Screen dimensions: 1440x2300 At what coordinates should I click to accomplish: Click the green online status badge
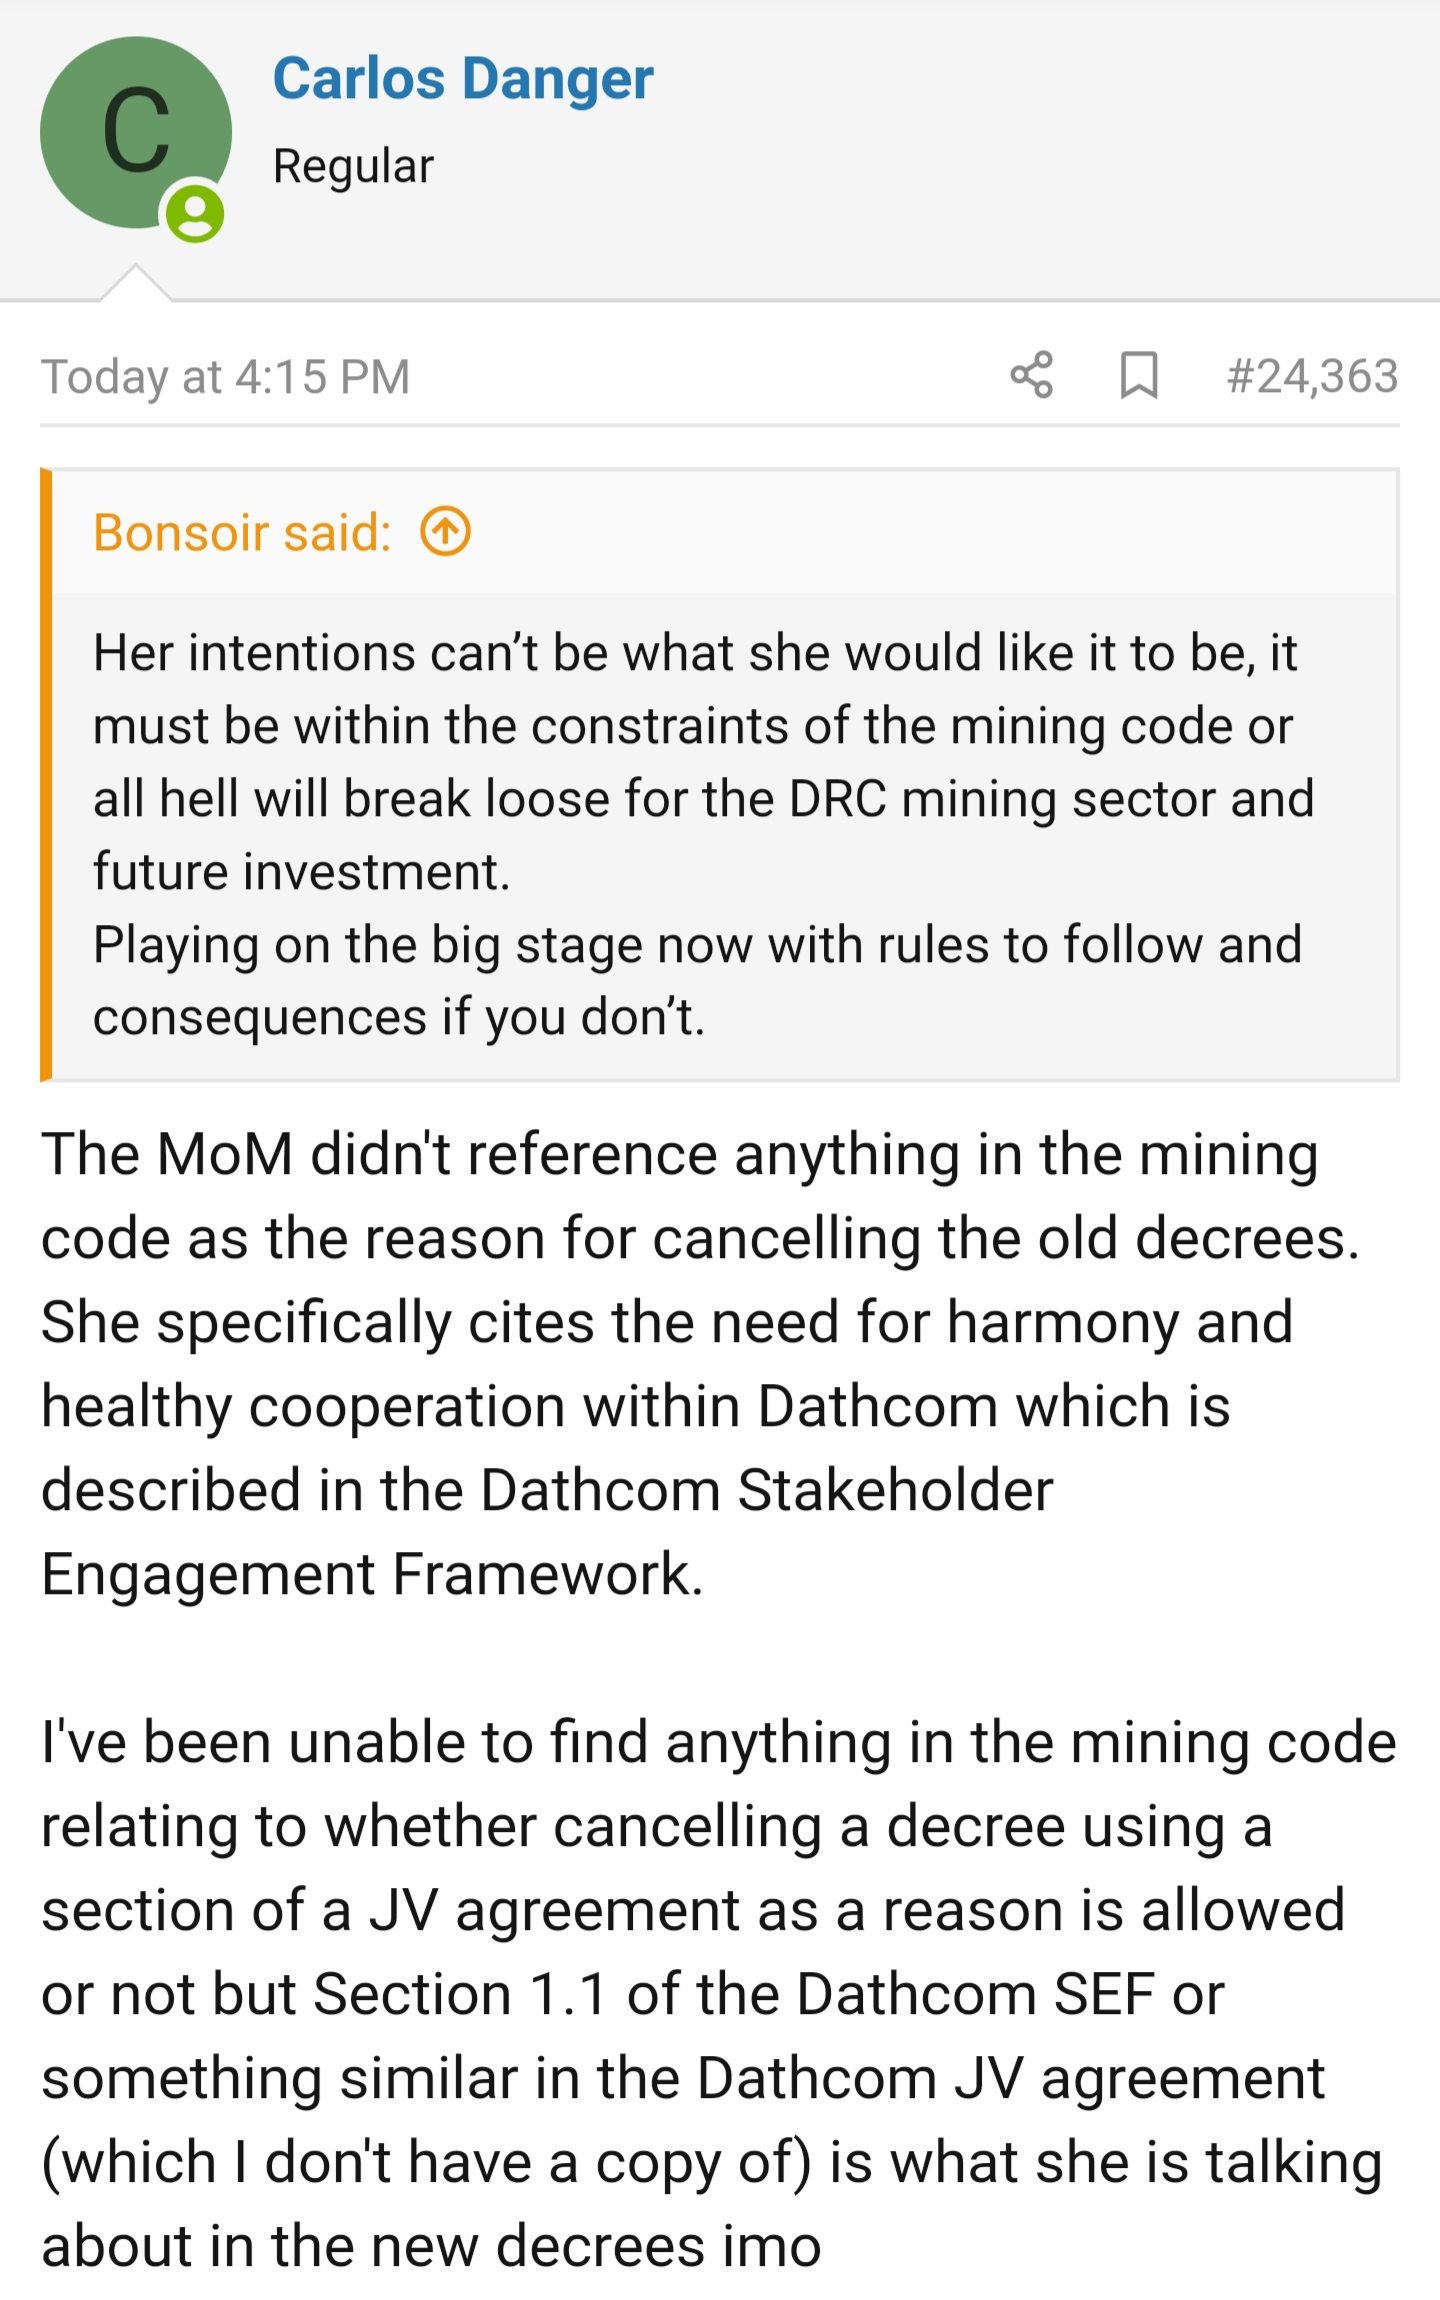[x=195, y=213]
